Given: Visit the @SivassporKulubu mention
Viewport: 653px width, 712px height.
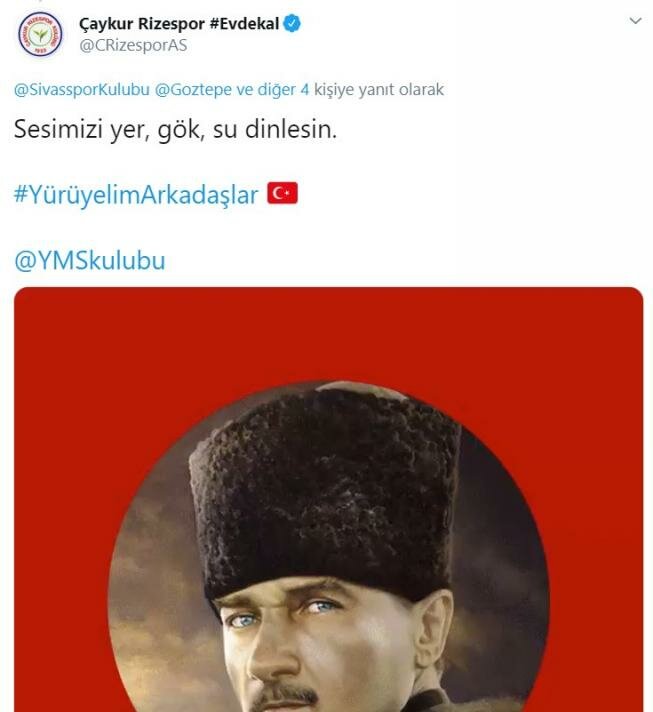Looking at the screenshot, I should coord(82,89).
